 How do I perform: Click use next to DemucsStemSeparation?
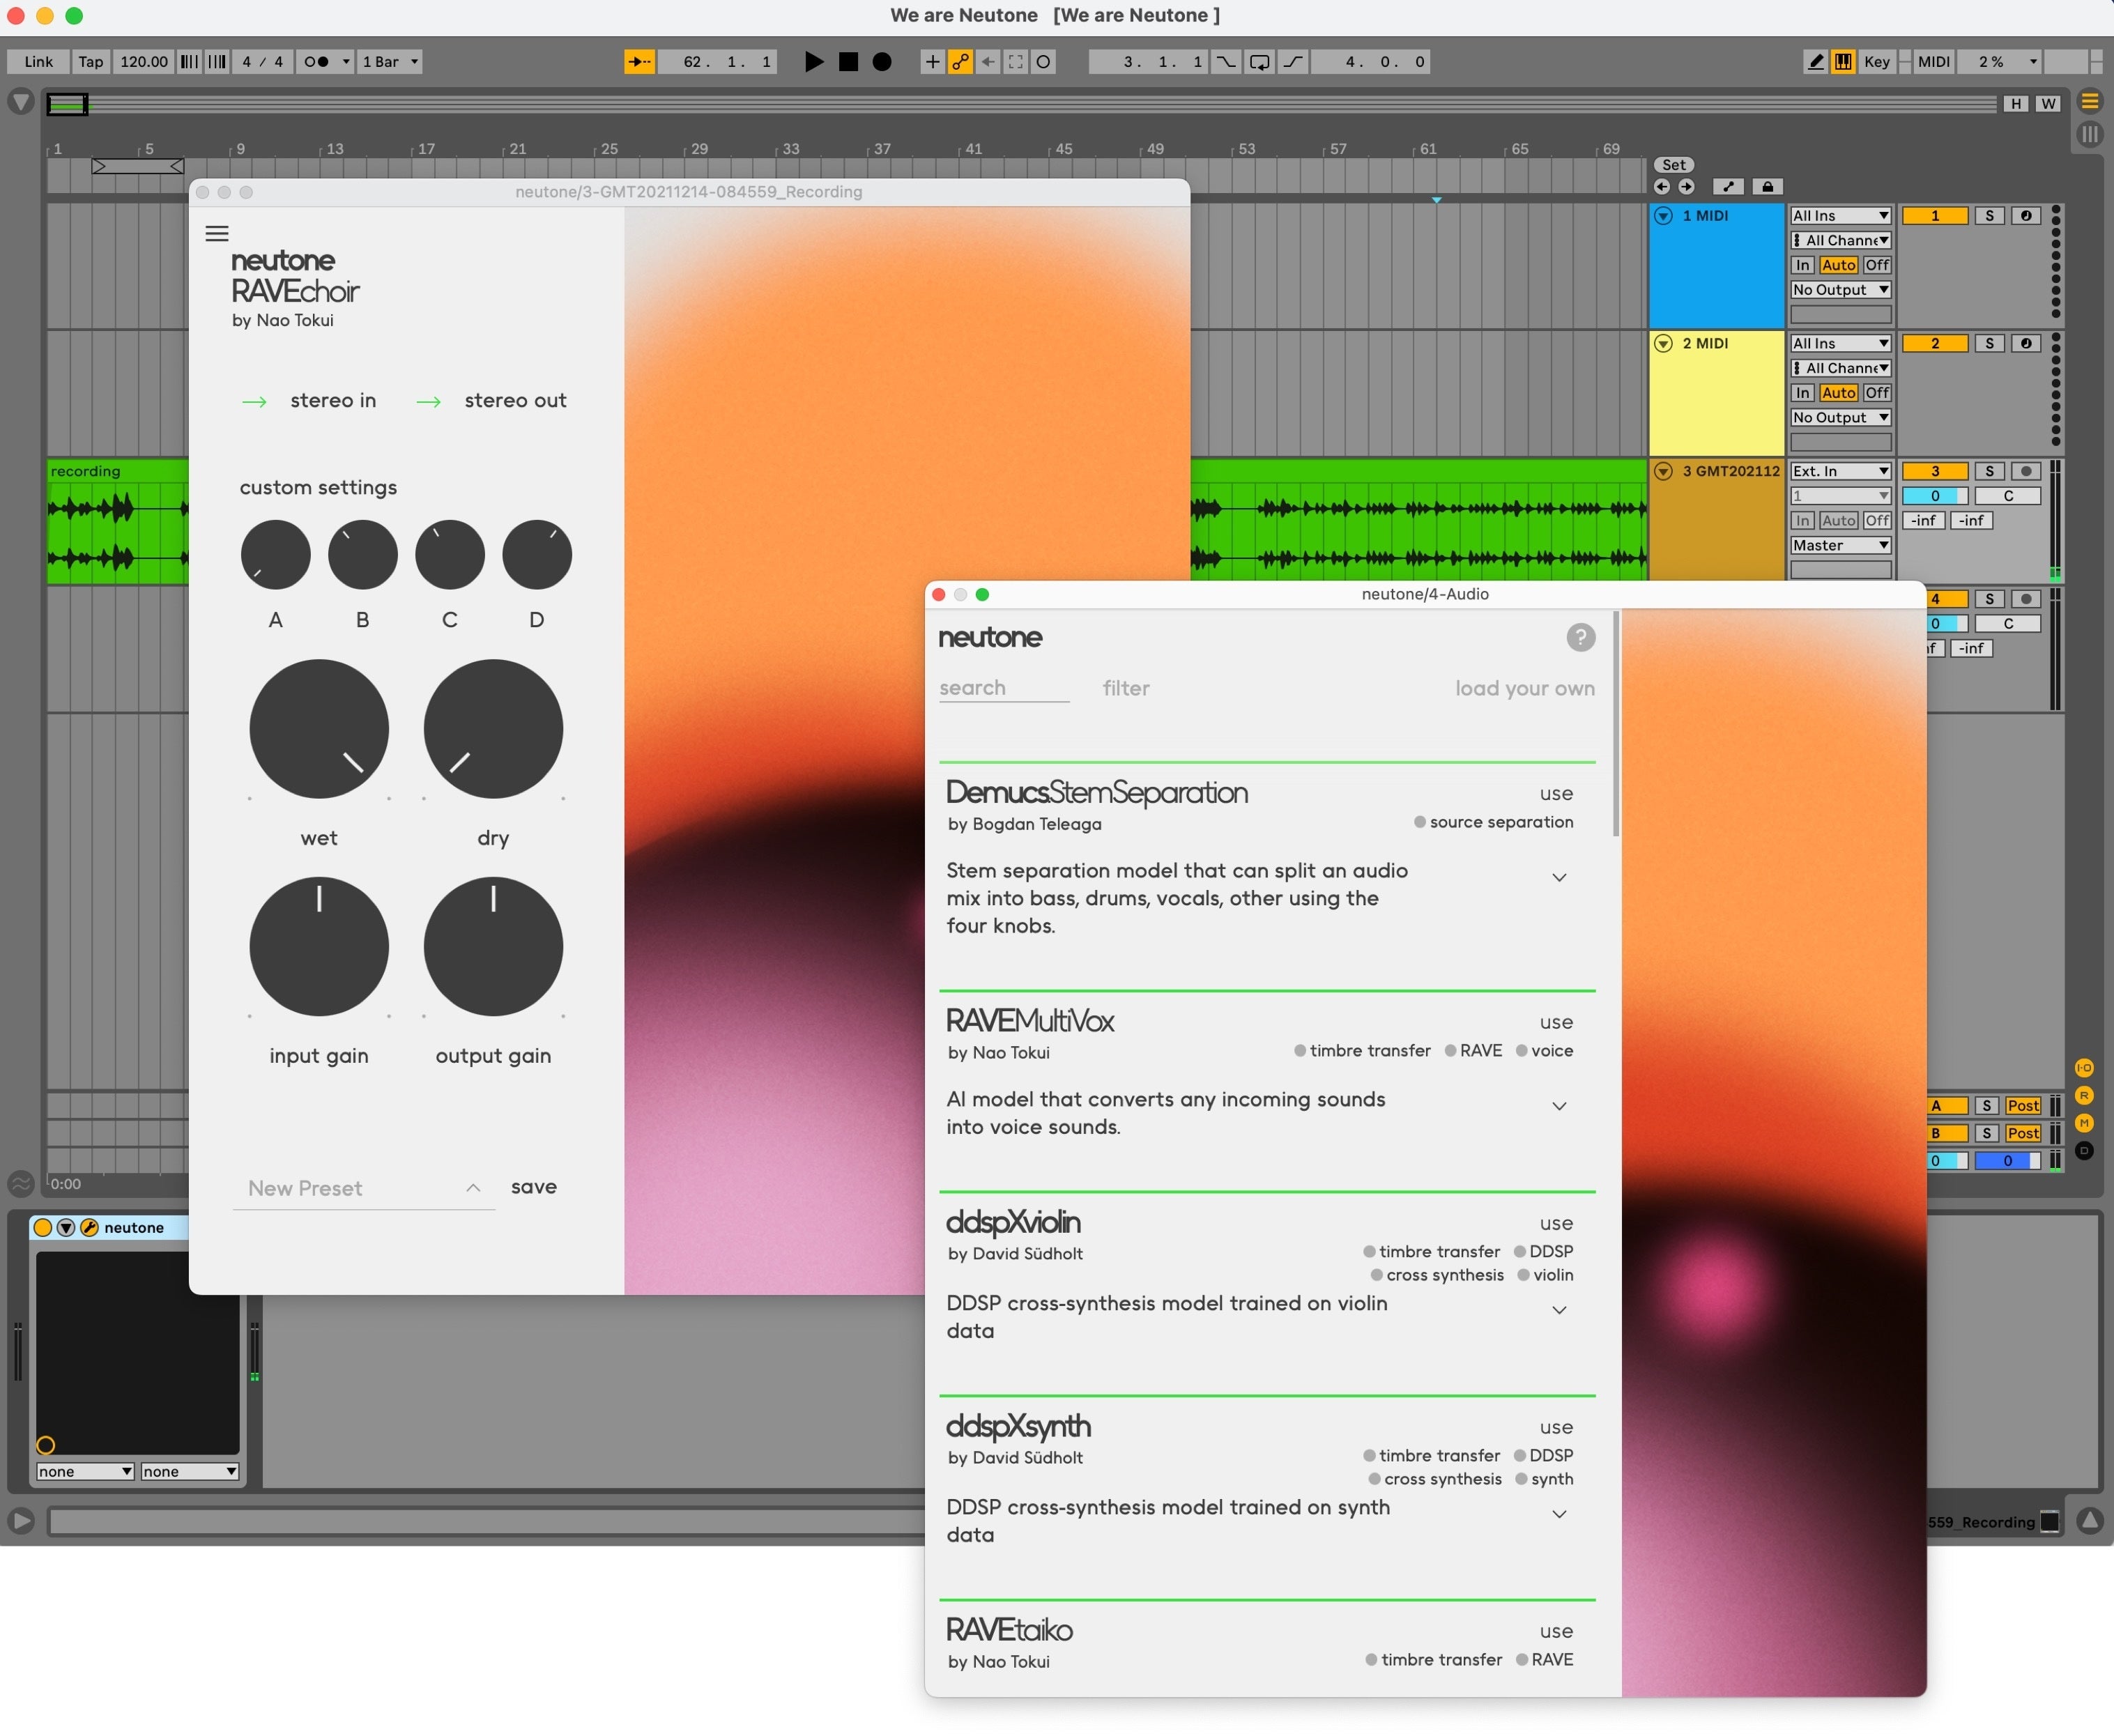point(1556,793)
